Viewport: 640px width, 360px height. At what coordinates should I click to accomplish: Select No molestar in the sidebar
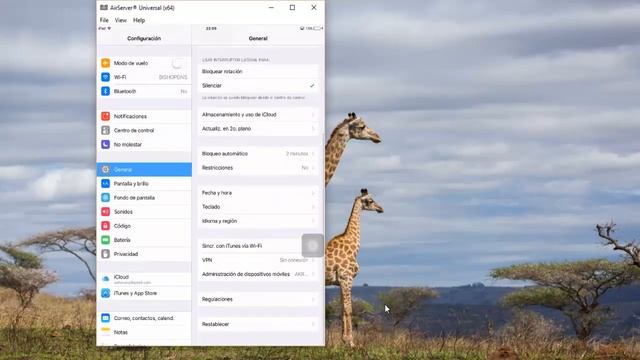tap(128, 144)
